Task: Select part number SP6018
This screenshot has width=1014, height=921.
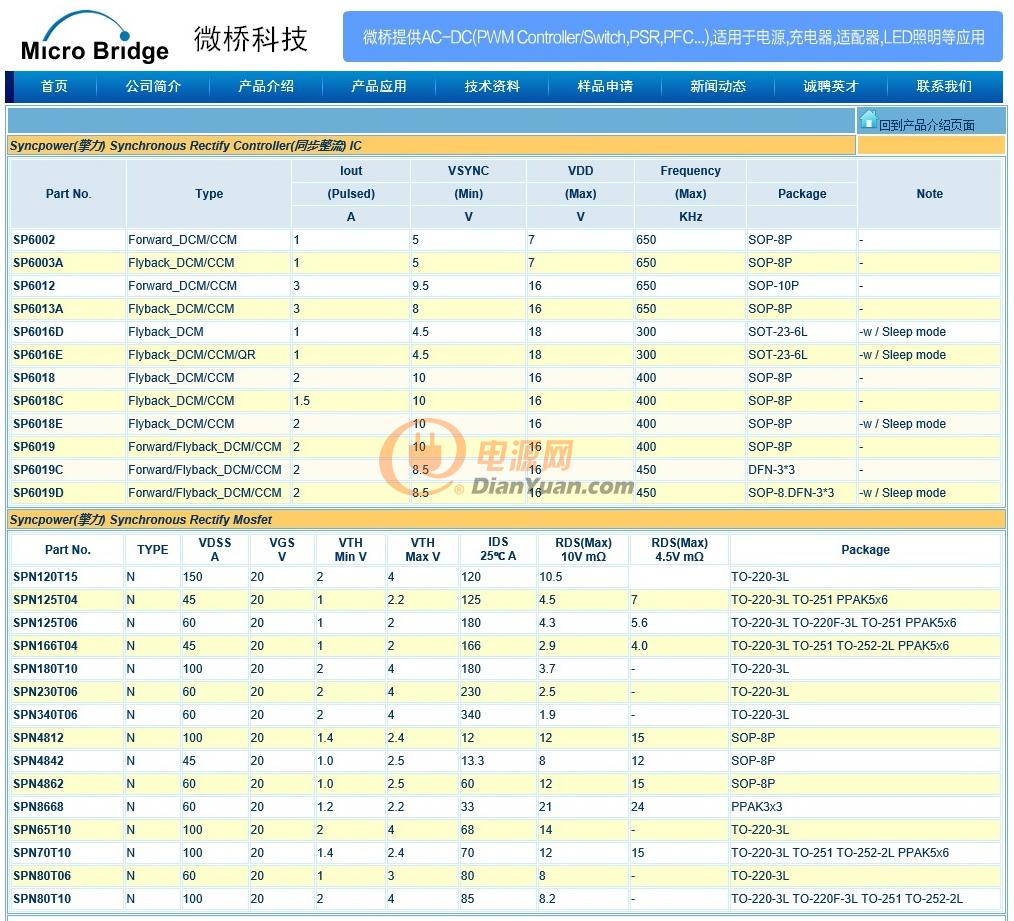Action: [x=34, y=378]
